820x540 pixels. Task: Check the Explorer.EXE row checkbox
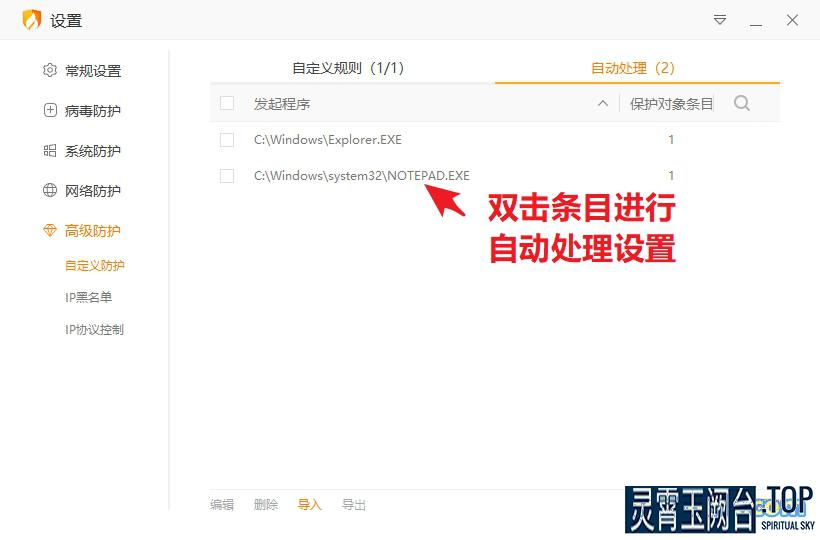pos(227,140)
